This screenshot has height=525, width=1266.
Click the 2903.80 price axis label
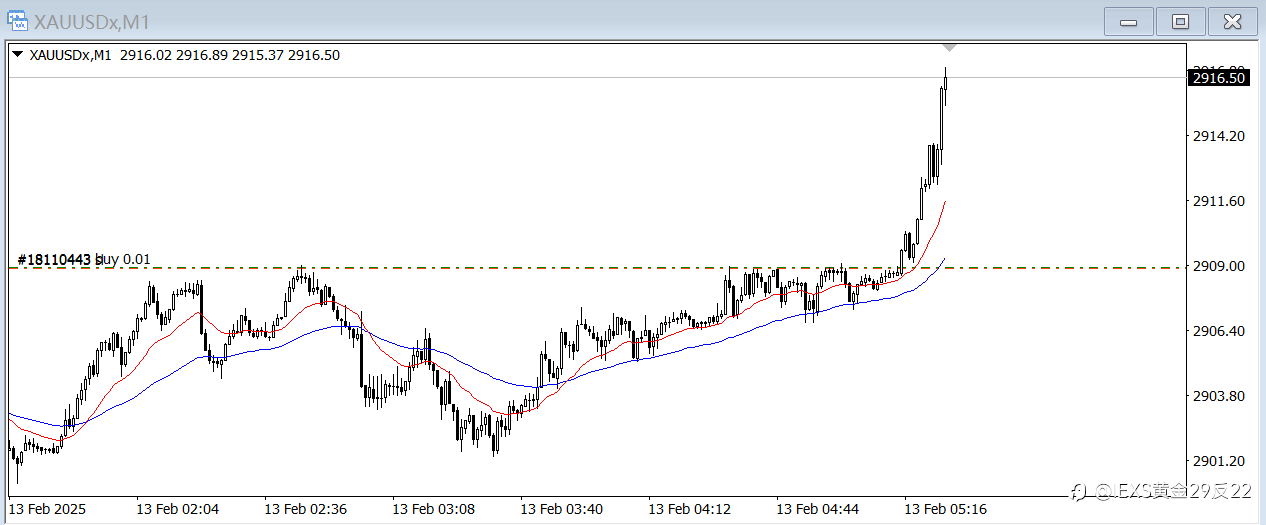[x=1217, y=396]
